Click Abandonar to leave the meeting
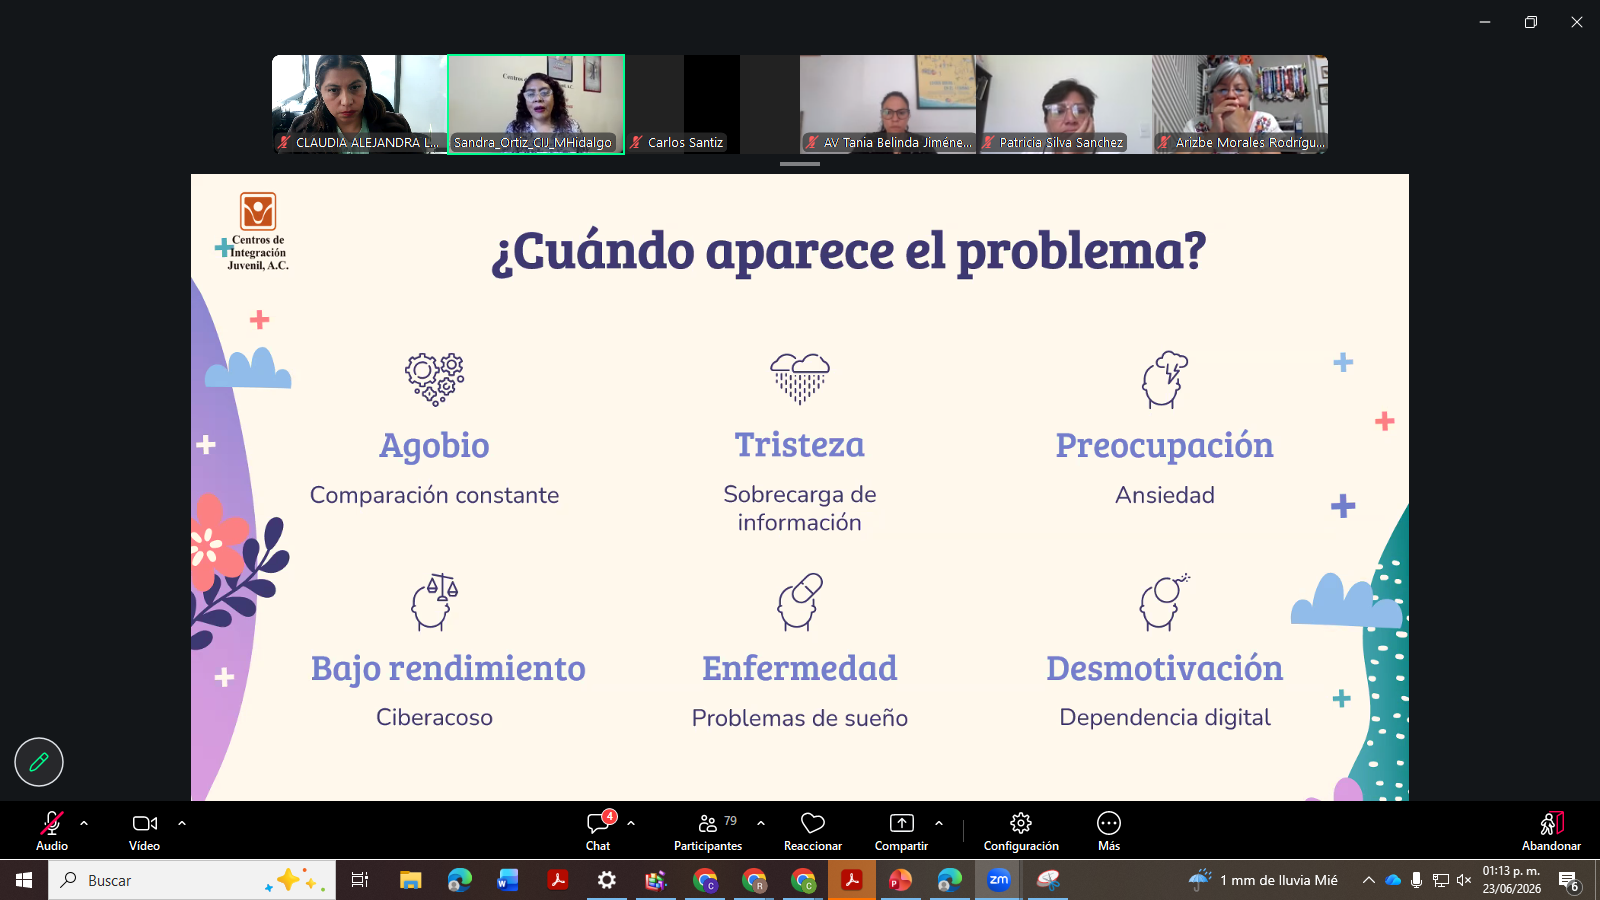1600x900 pixels. click(x=1551, y=831)
